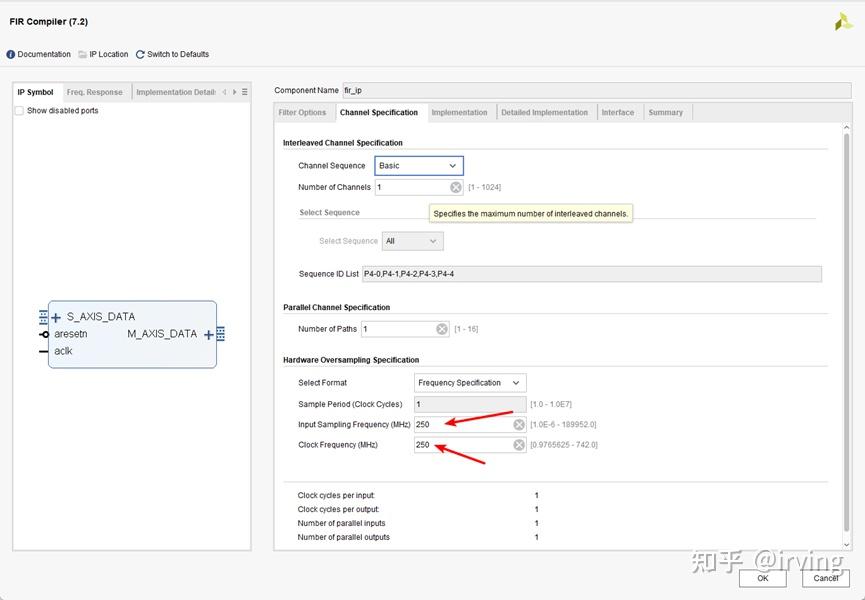Click the Switch to Defaults refresh icon

[x=140, y=55]
